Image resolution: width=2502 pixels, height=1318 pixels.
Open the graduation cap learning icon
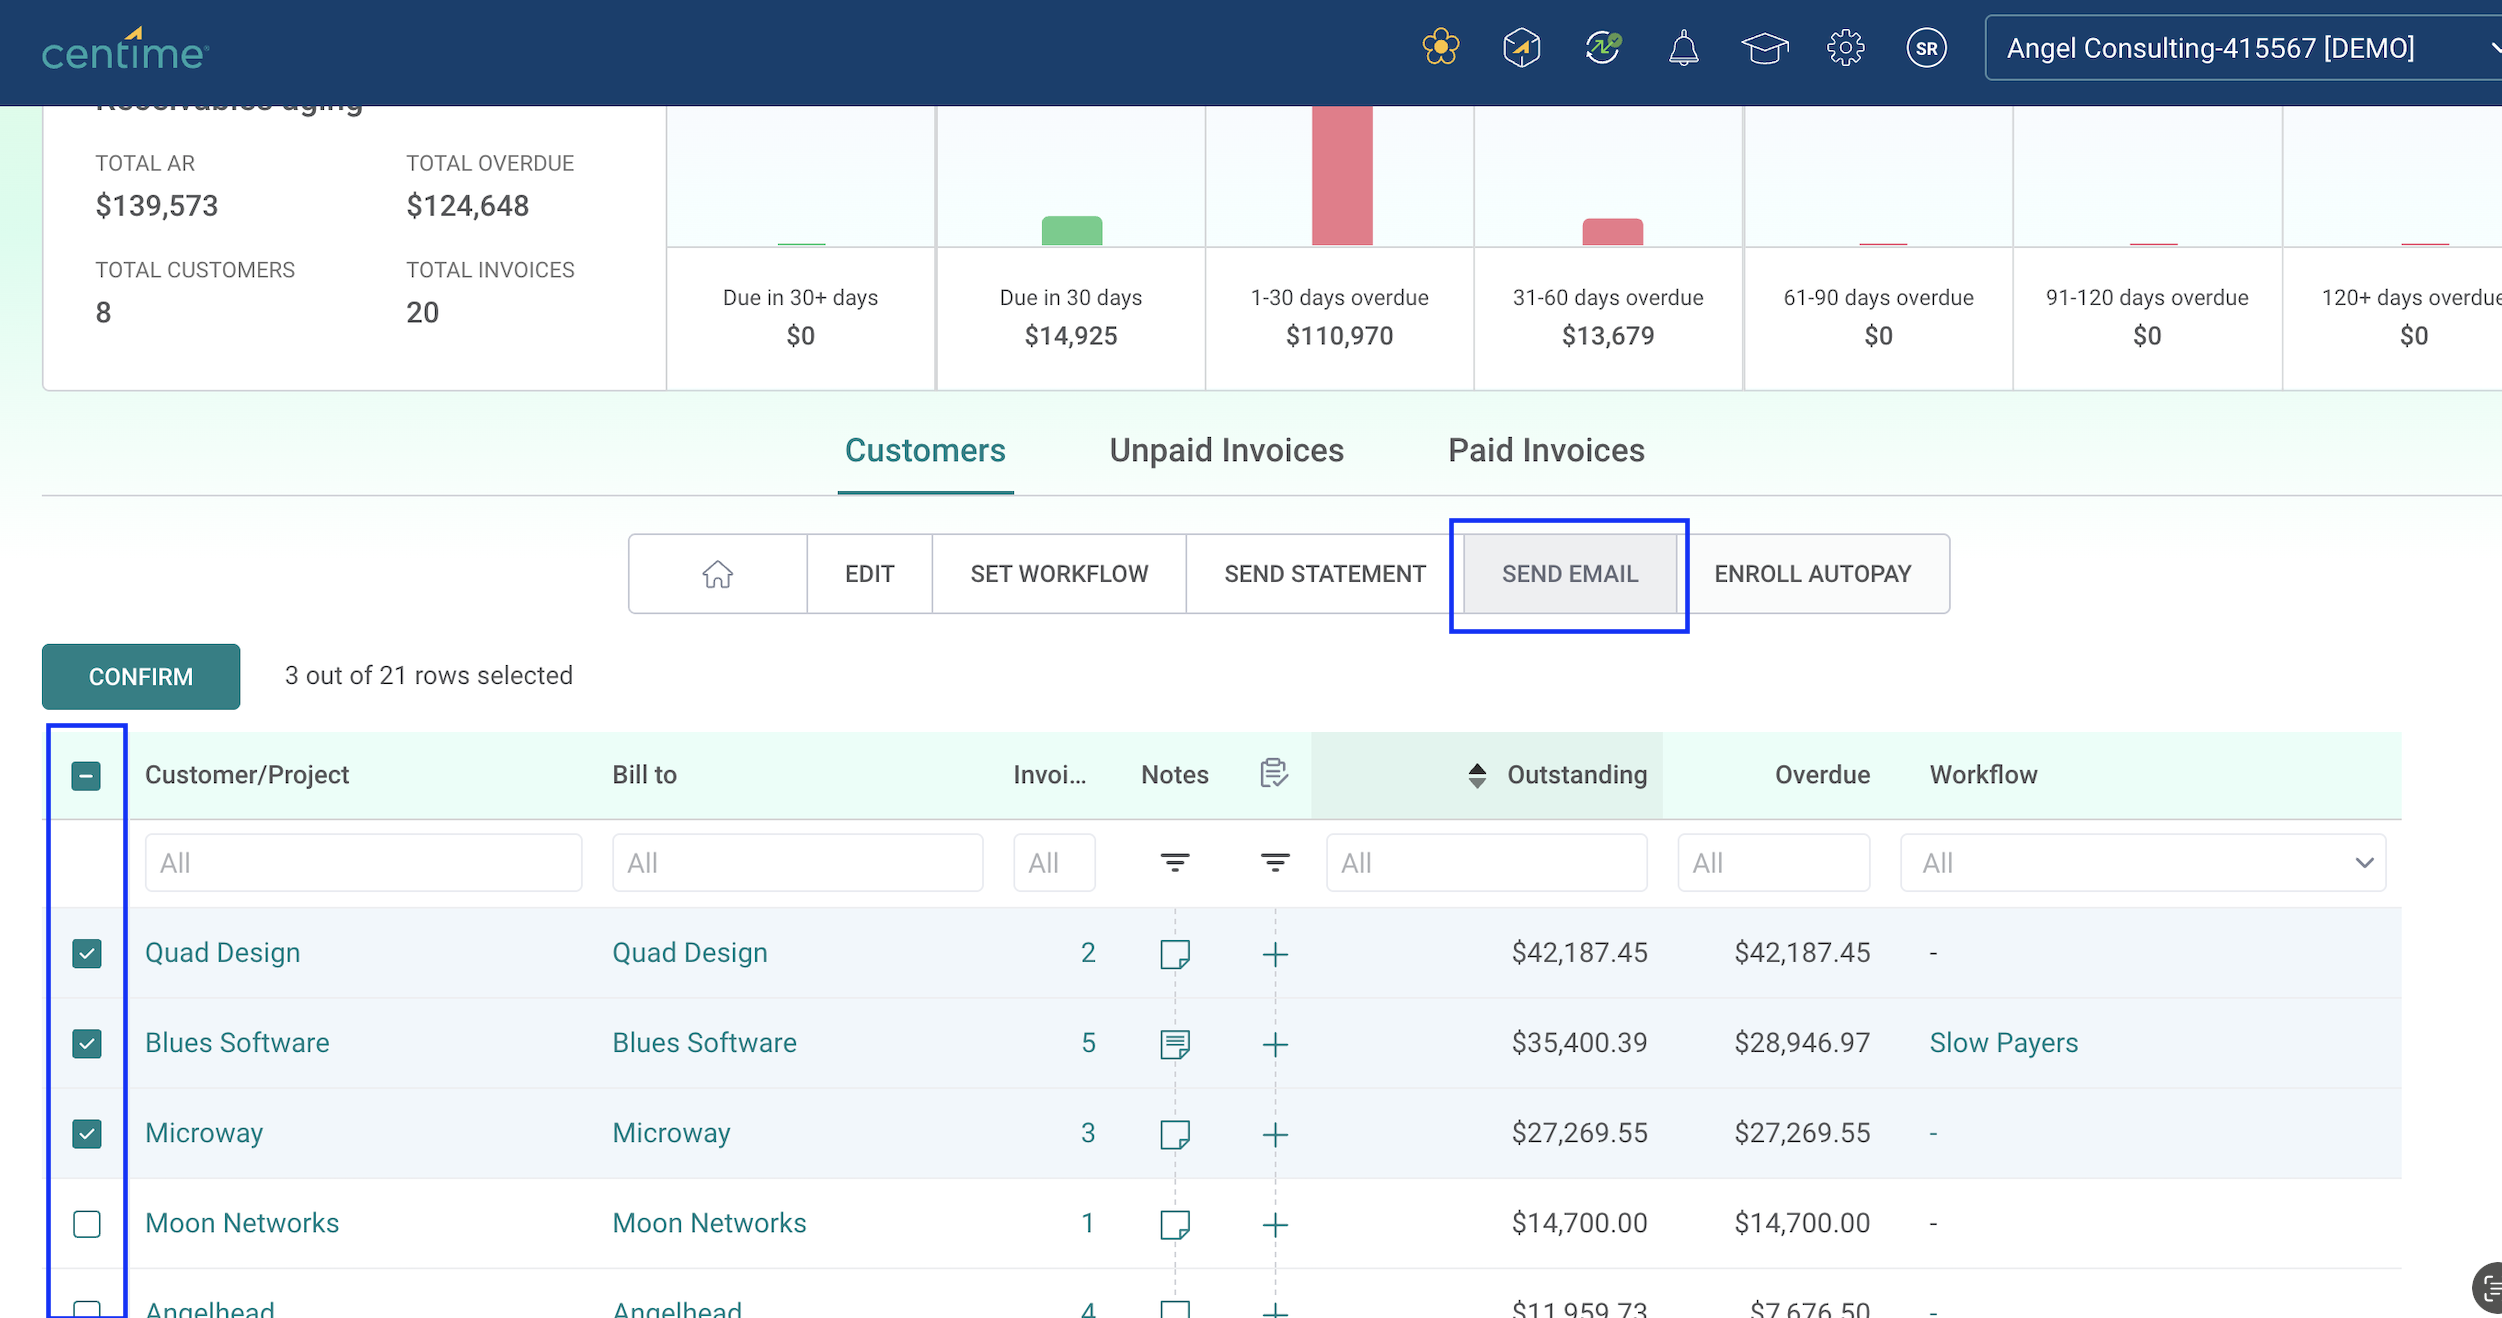[x=1764, y=48]
